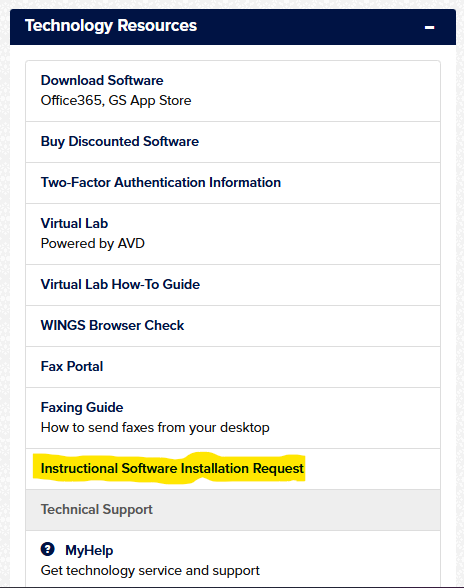Viewport: 464px width, 588px height.
Task: Click the dark navy panel header bar
Action: [233, 27]
